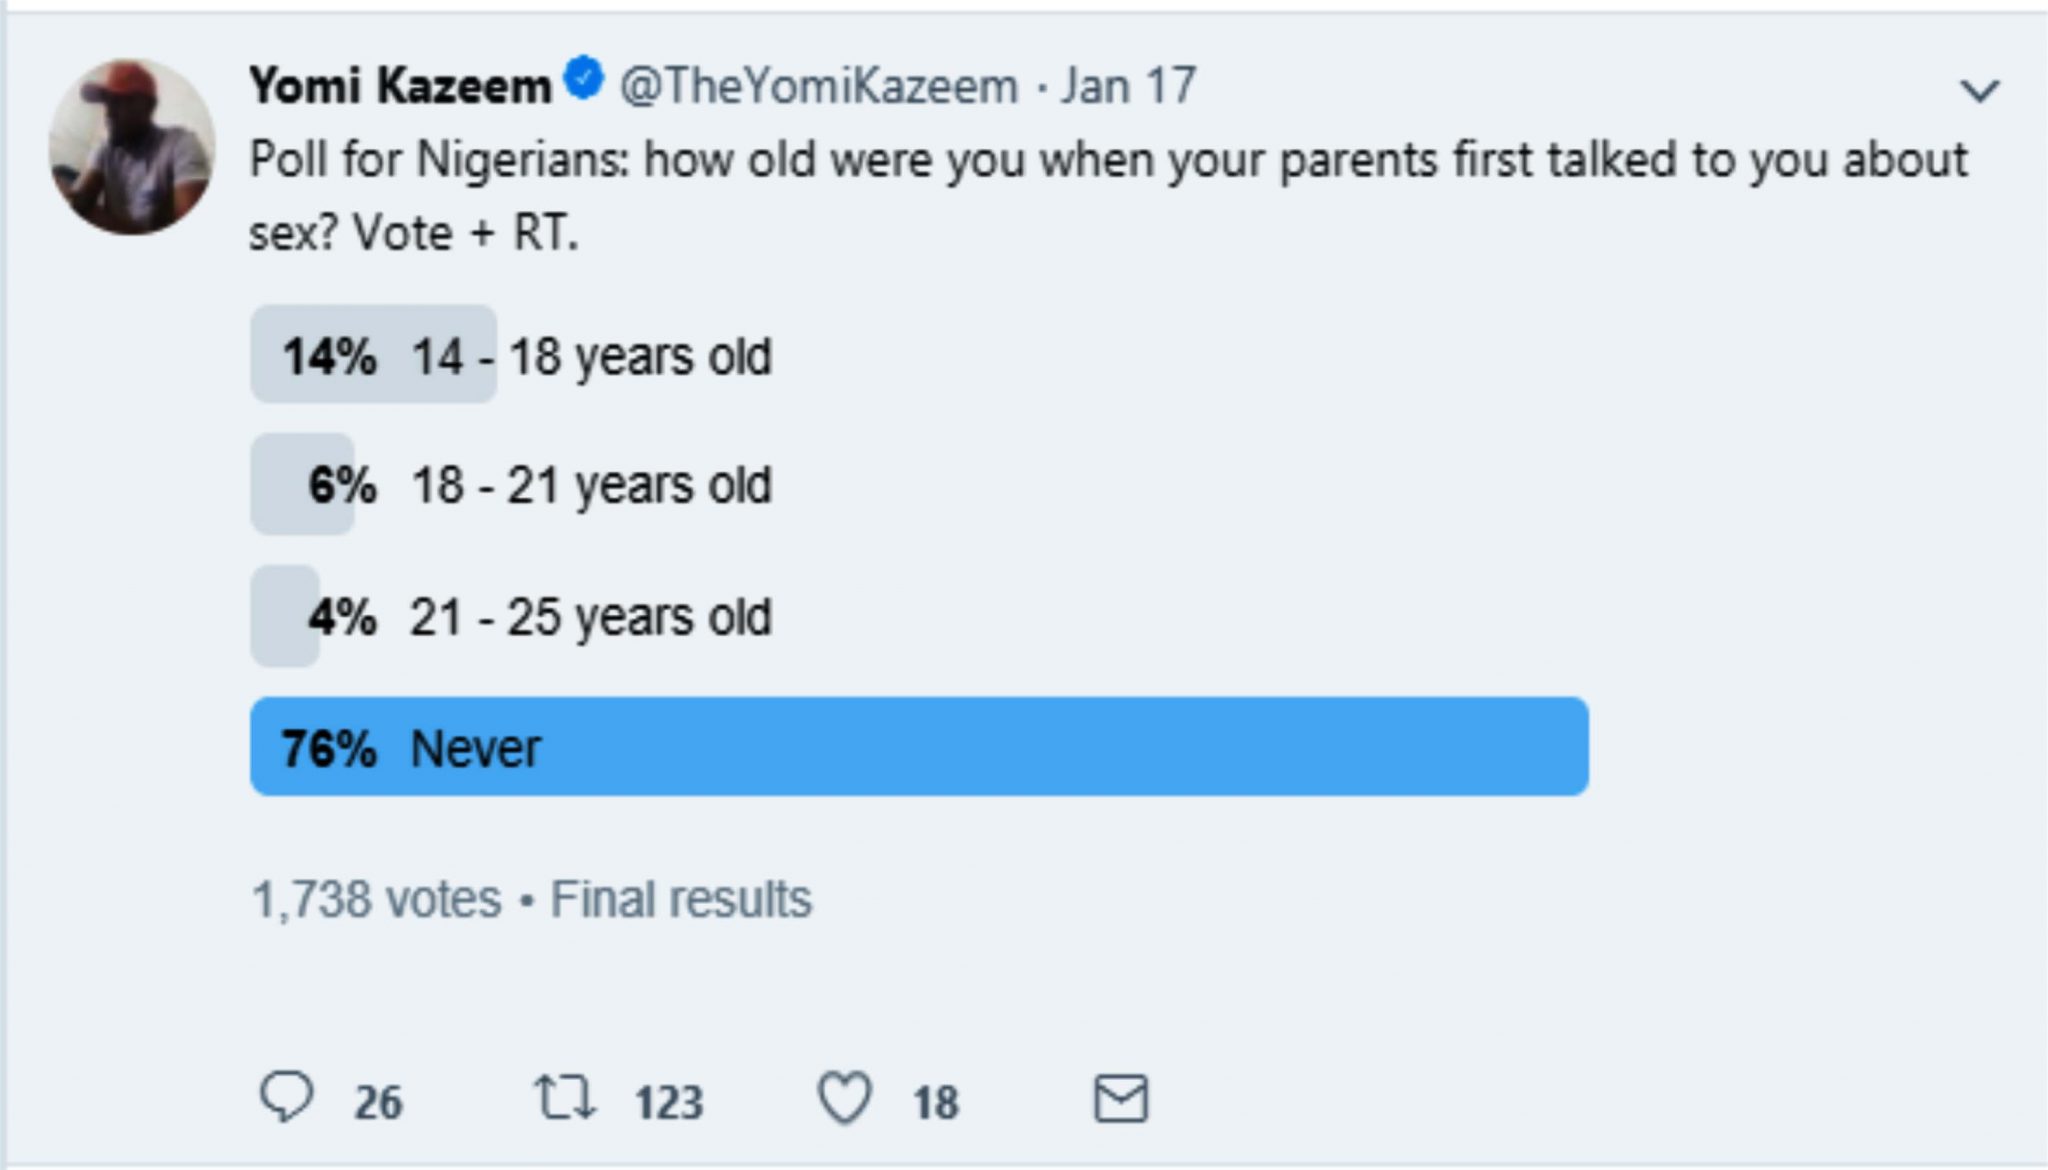Open the Yomi Kazeem display name
Viewport: 2048px width, 1170px height.
click(400, 86)
